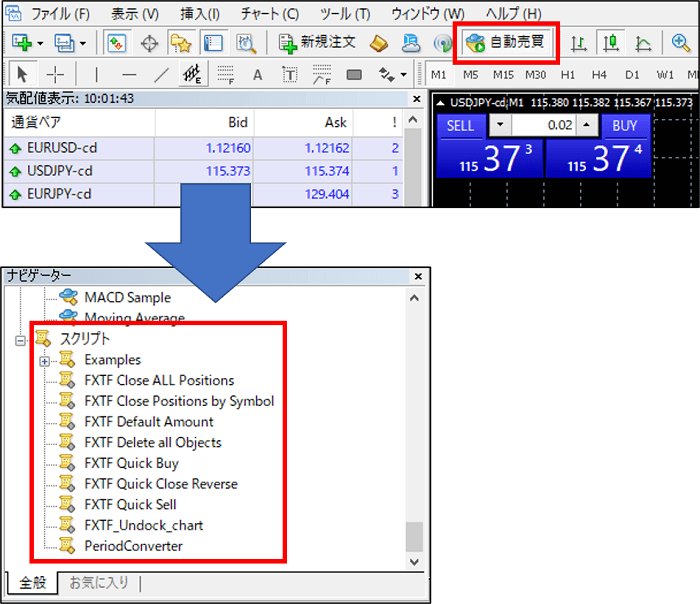Switch to candlestick chart display
The width and height of the screenshot is (700, 604).
(611, 43)
